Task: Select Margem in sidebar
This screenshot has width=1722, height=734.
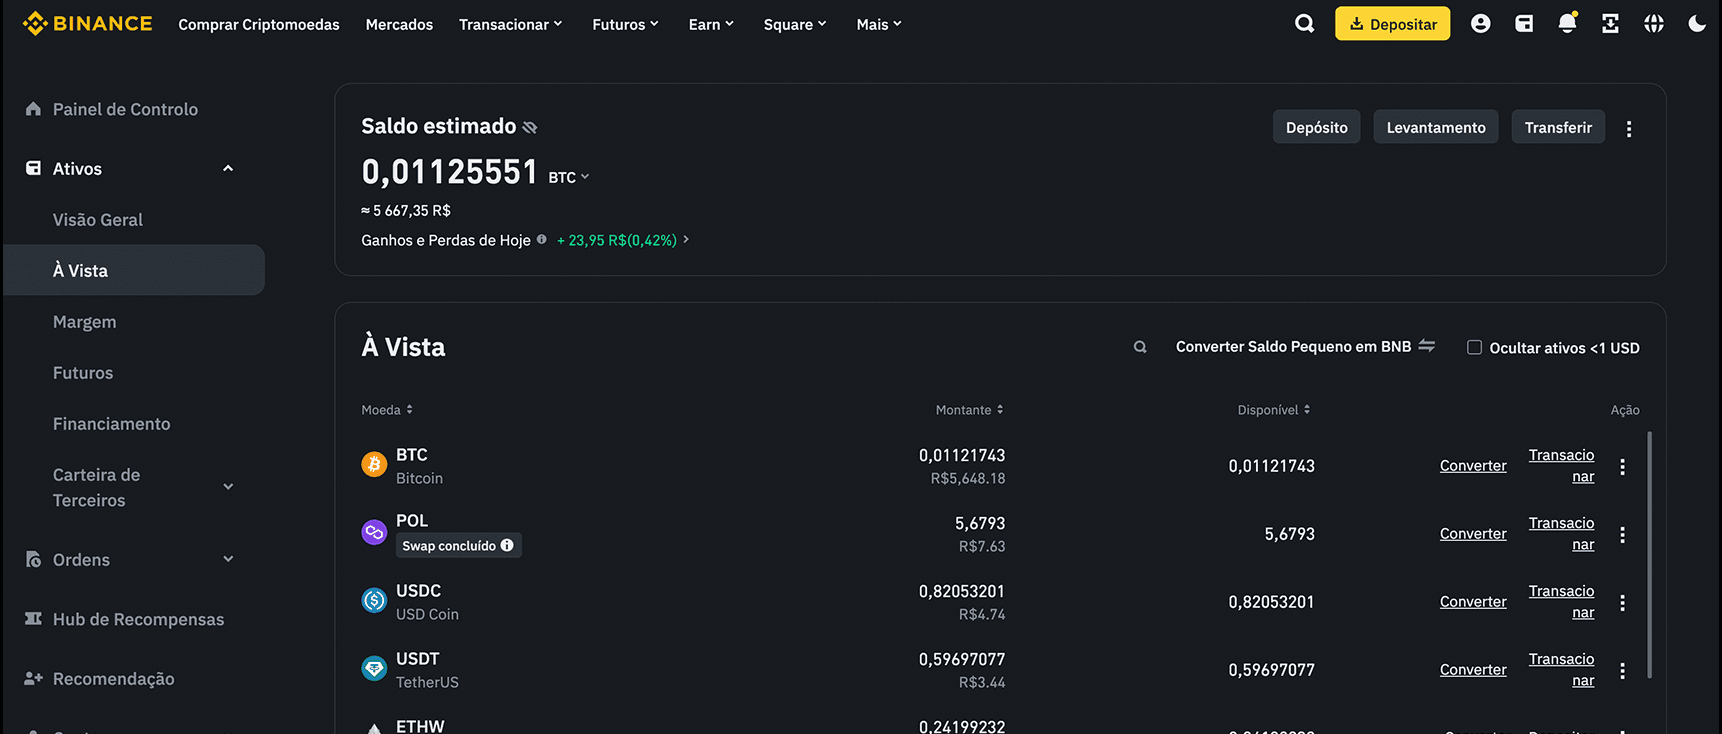Action: tap(85, 321)
